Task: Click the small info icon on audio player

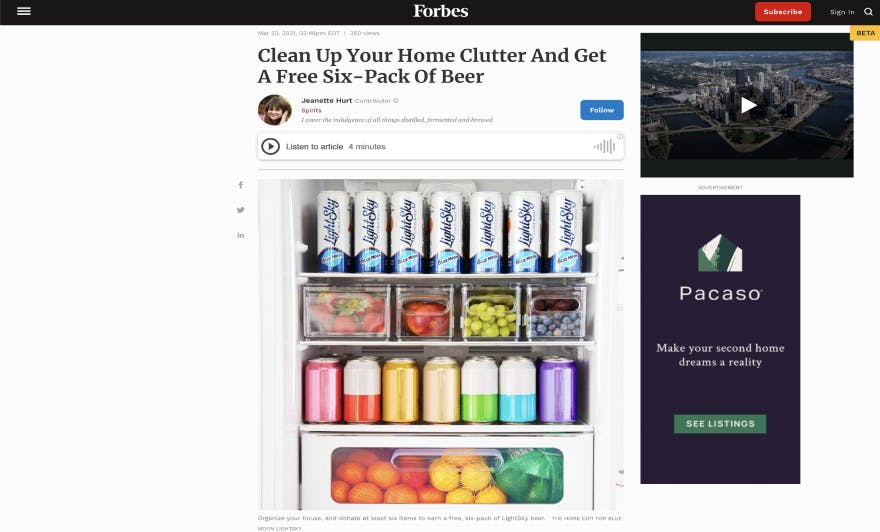Action: point(620,136)
